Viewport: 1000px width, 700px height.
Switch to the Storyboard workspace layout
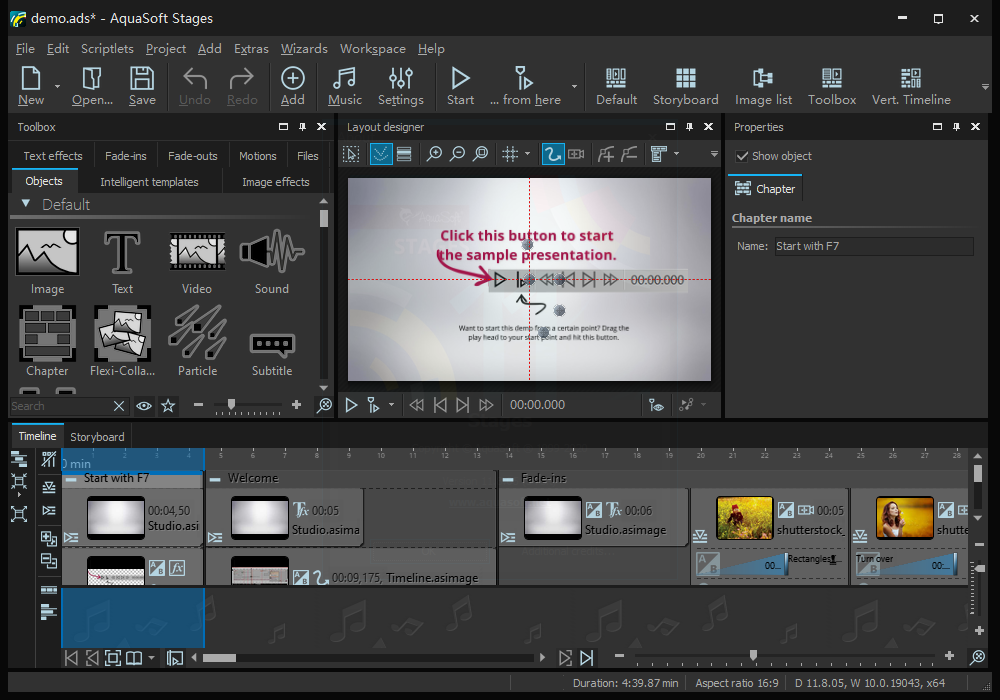[686, 86]
